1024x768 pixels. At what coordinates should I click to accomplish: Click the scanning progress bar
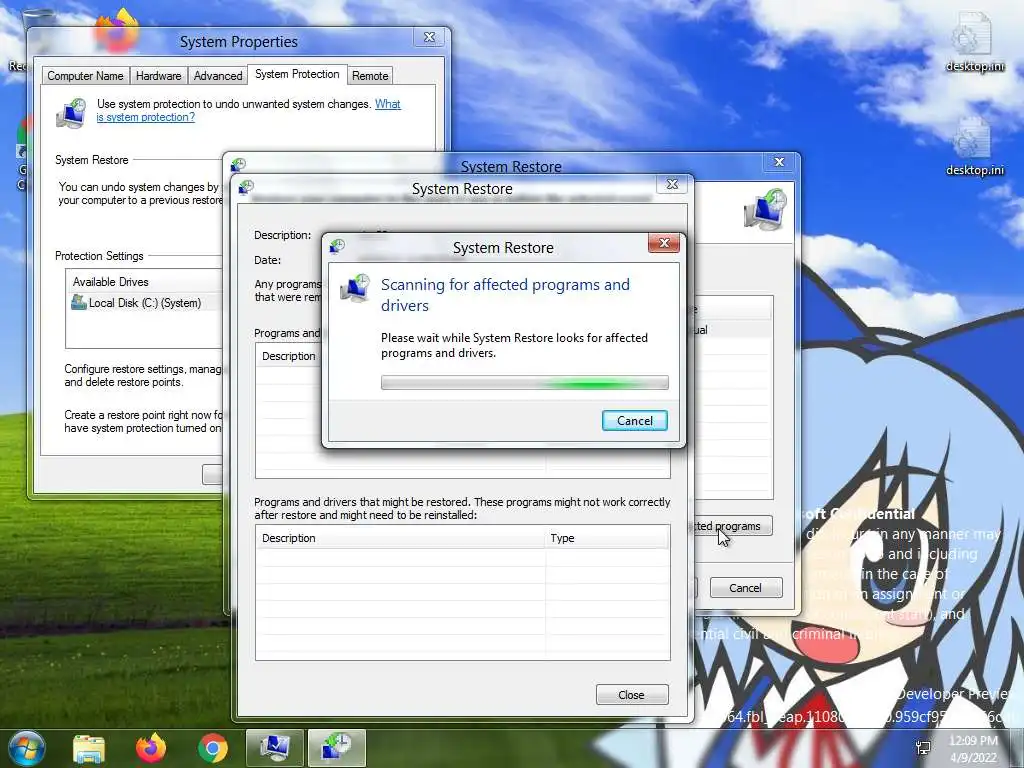(524, 383)
